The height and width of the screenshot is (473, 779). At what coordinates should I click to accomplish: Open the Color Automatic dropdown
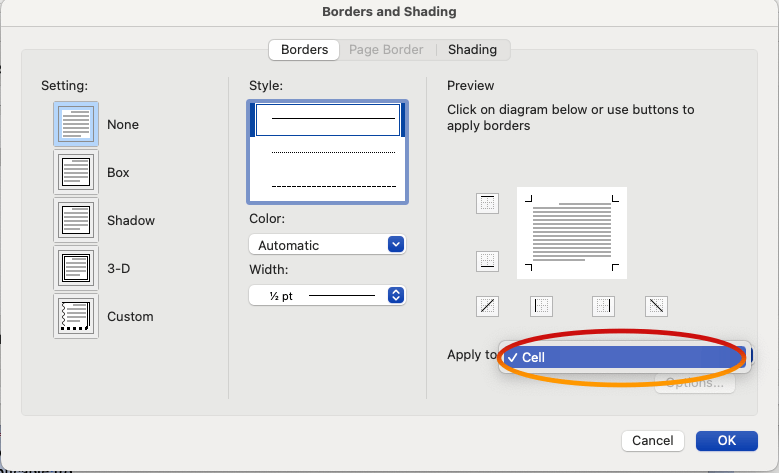coord(327,245)
